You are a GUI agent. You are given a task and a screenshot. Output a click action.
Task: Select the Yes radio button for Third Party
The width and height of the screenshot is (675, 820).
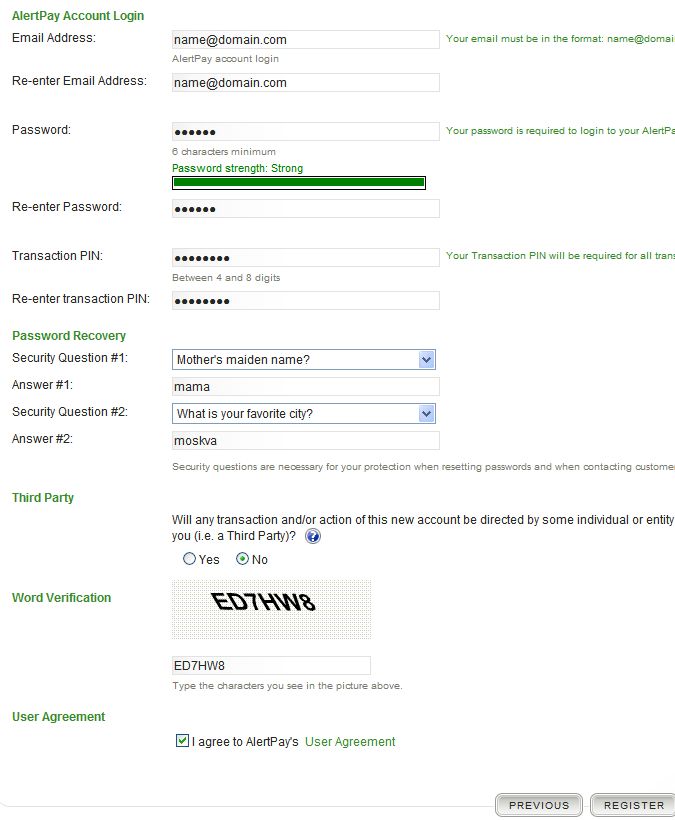[x=189, y=559]
